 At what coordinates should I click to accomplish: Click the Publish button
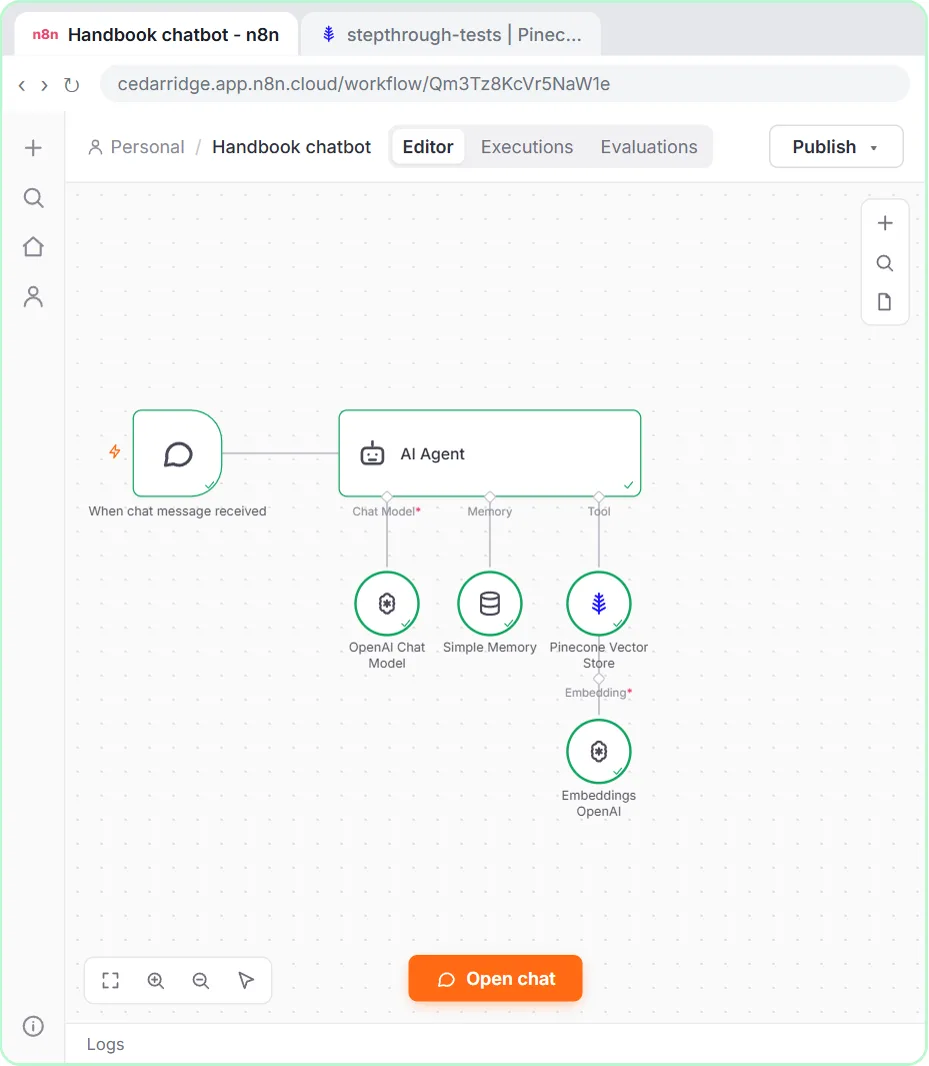click(836, 147)
